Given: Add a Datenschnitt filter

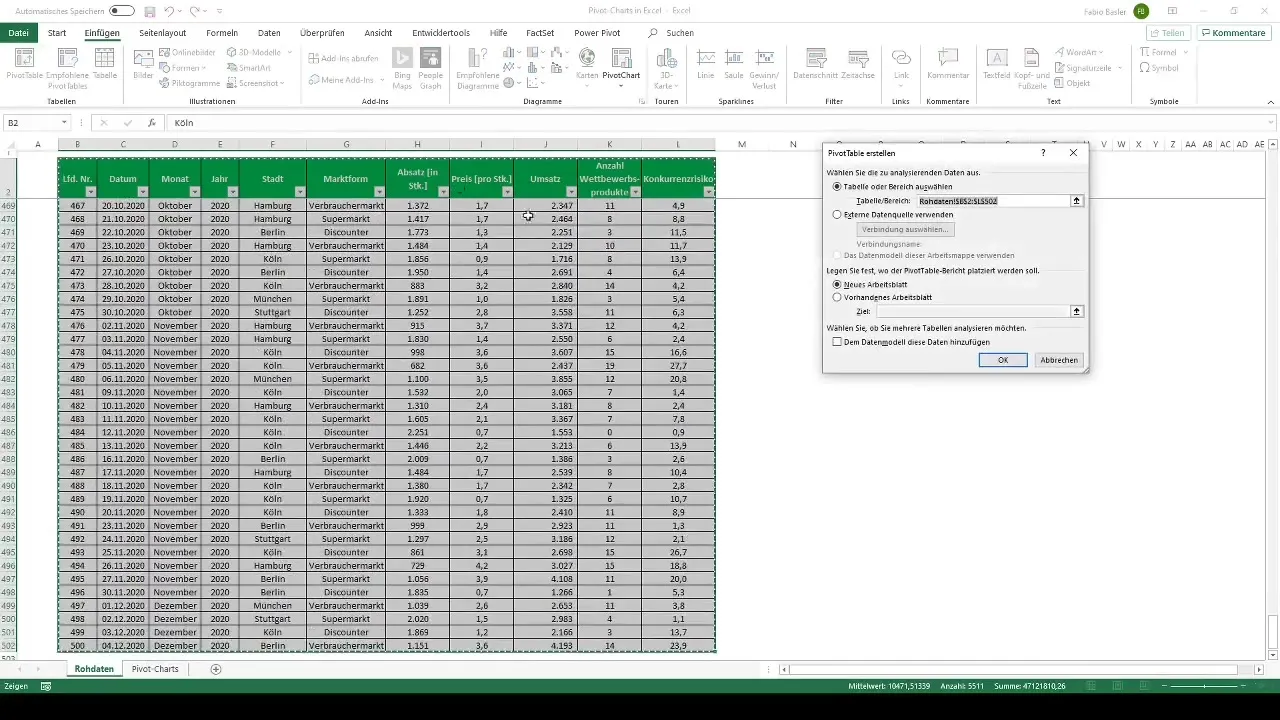Looking at the screenshot, I should (816, 64).
